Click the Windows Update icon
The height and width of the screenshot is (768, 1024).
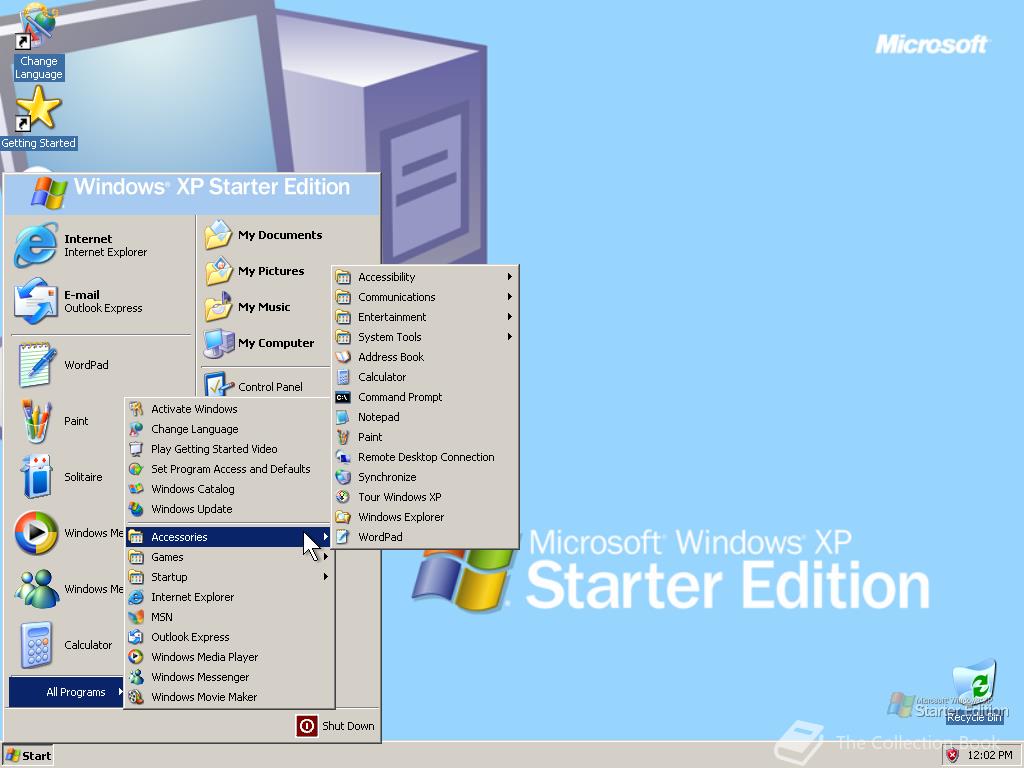click(x=136, y=509)
